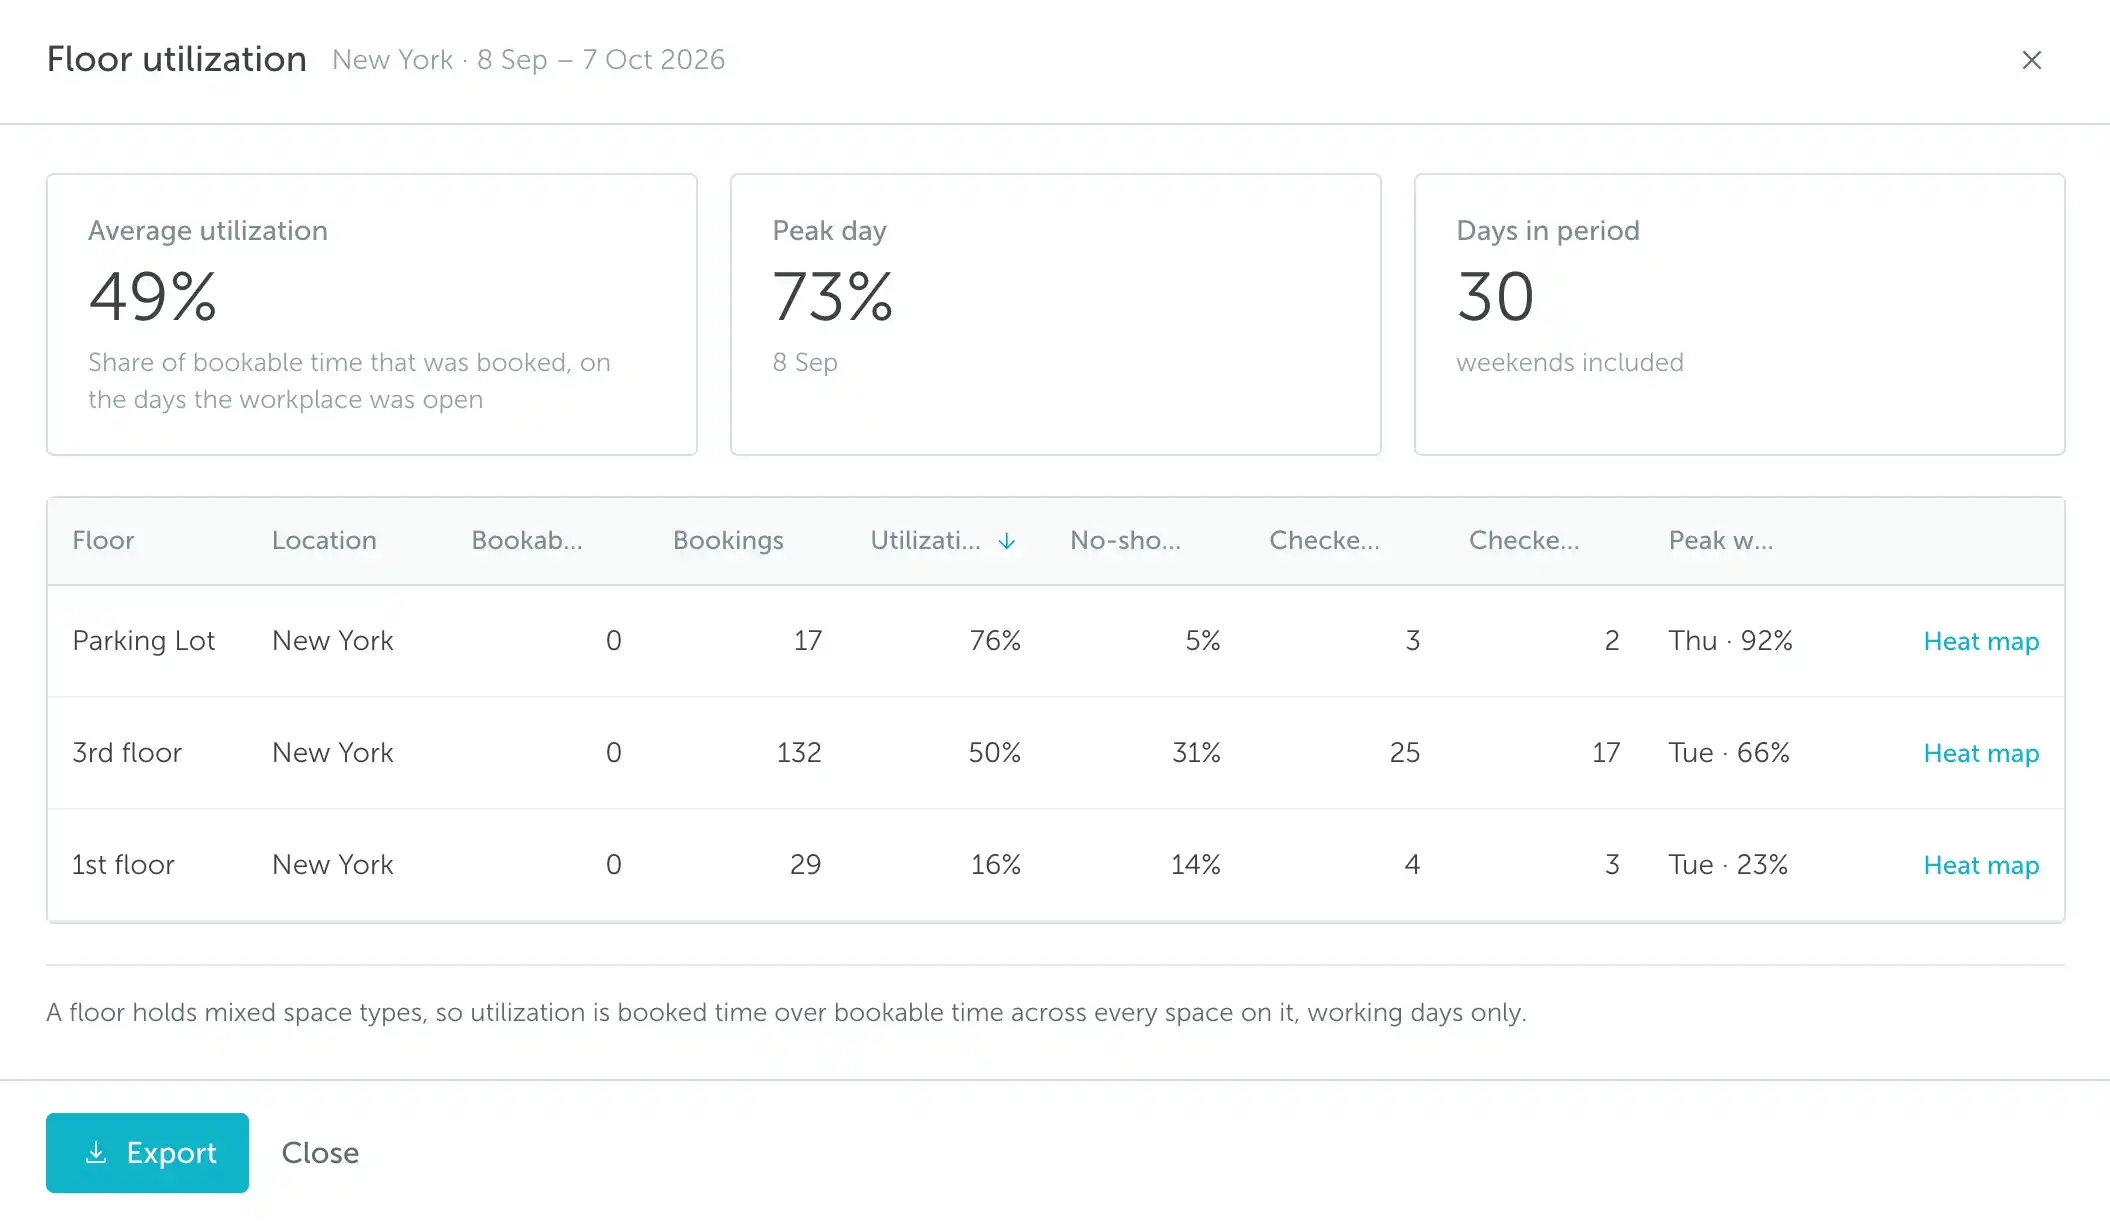Sort by the Bookings column header
Screen dimensions: 2110x1222
(x=728, y=540)
